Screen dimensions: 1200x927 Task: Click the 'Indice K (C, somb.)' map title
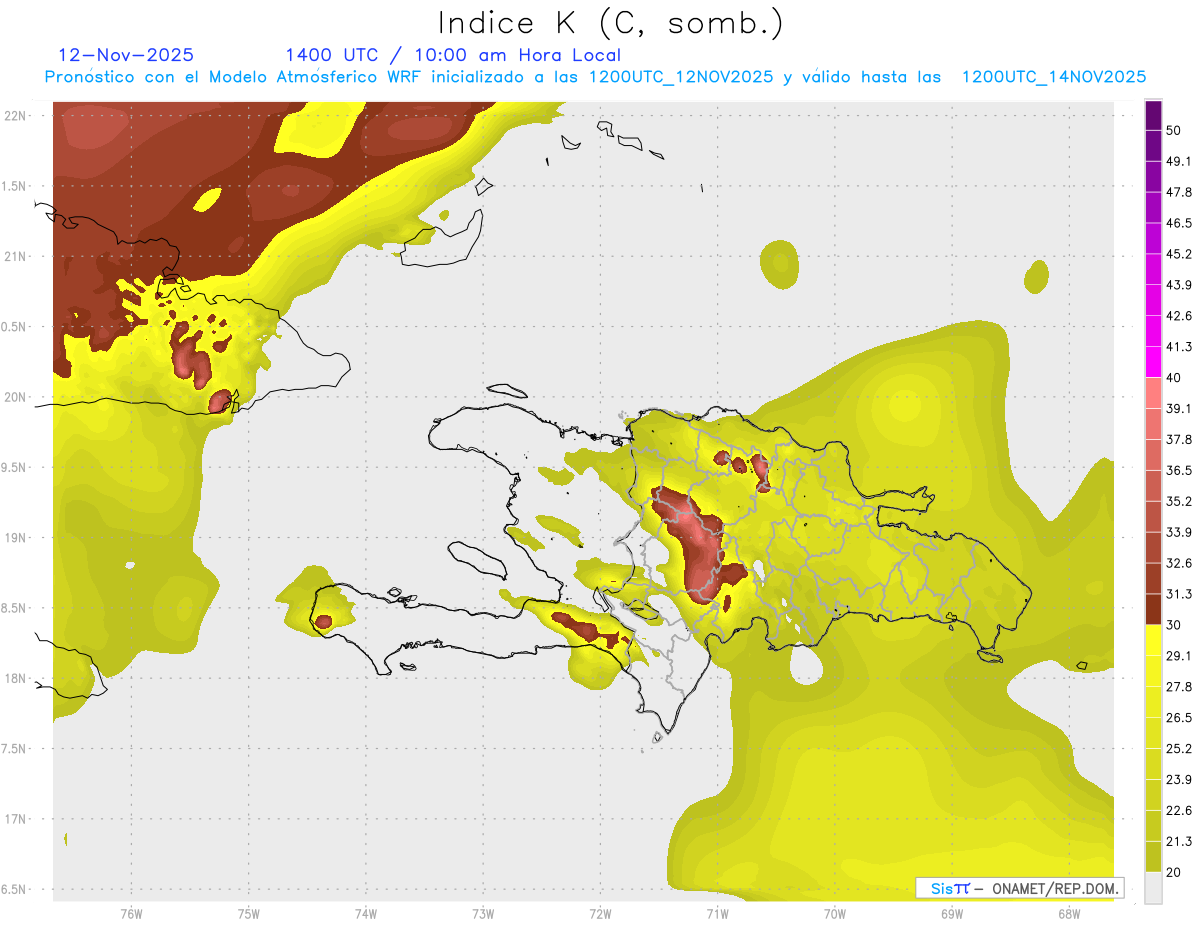[x=611, y=24]
